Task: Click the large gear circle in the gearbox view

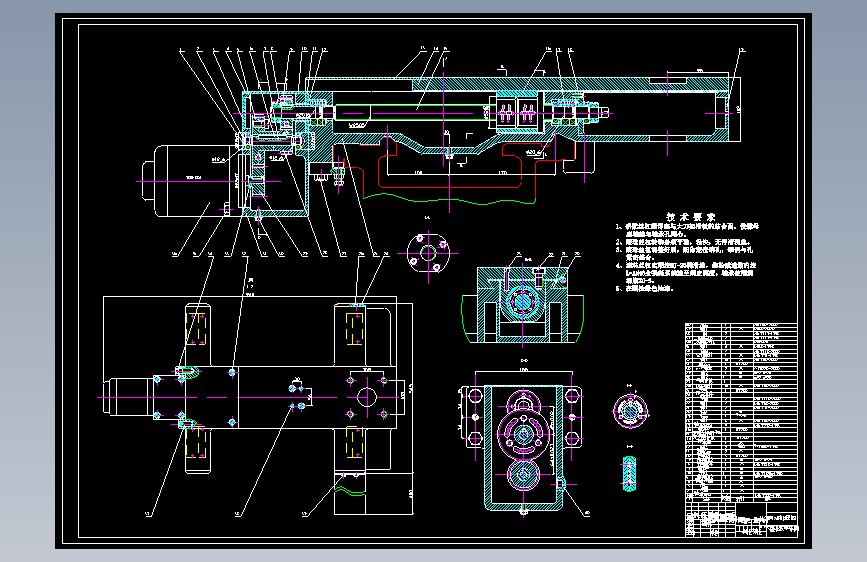Action: tap(523, 434)
